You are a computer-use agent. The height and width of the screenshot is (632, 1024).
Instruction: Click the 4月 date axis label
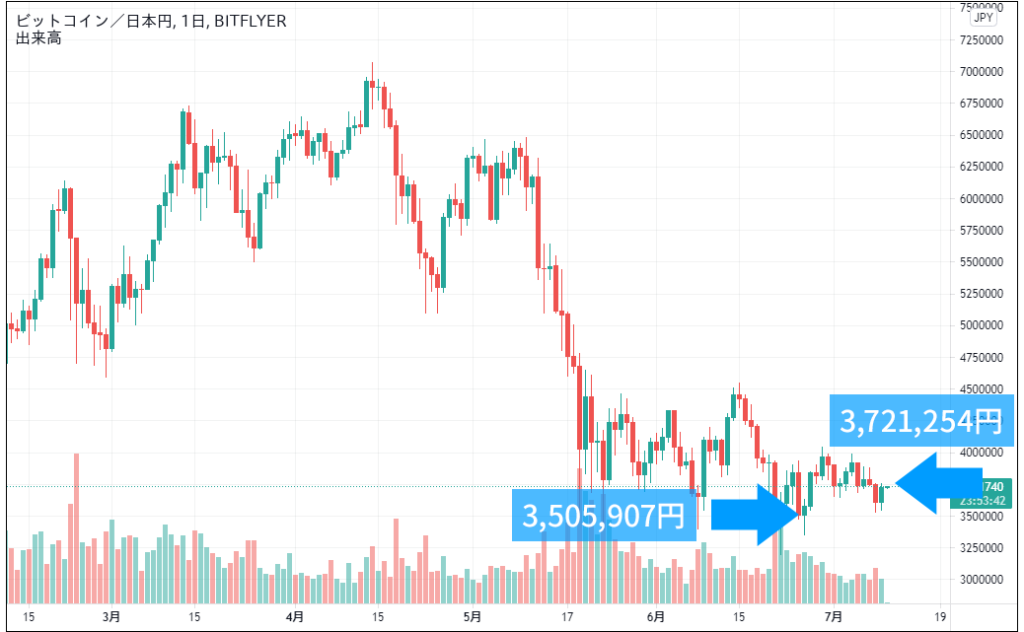pos(295,616)
